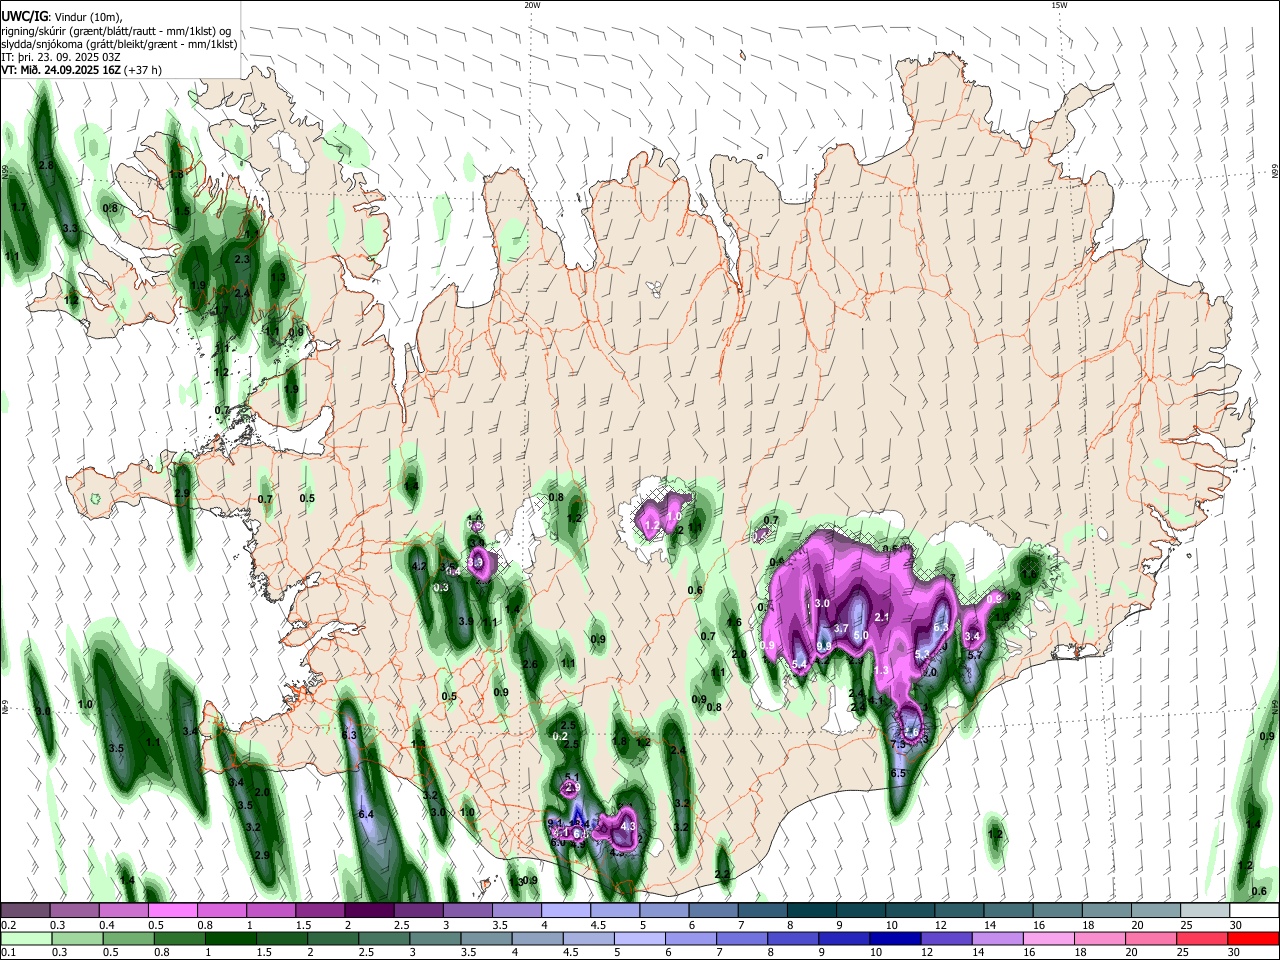Click the darkest green 1–1.5 lower legend swatch
1280x960 pixels.
(231, 938)
